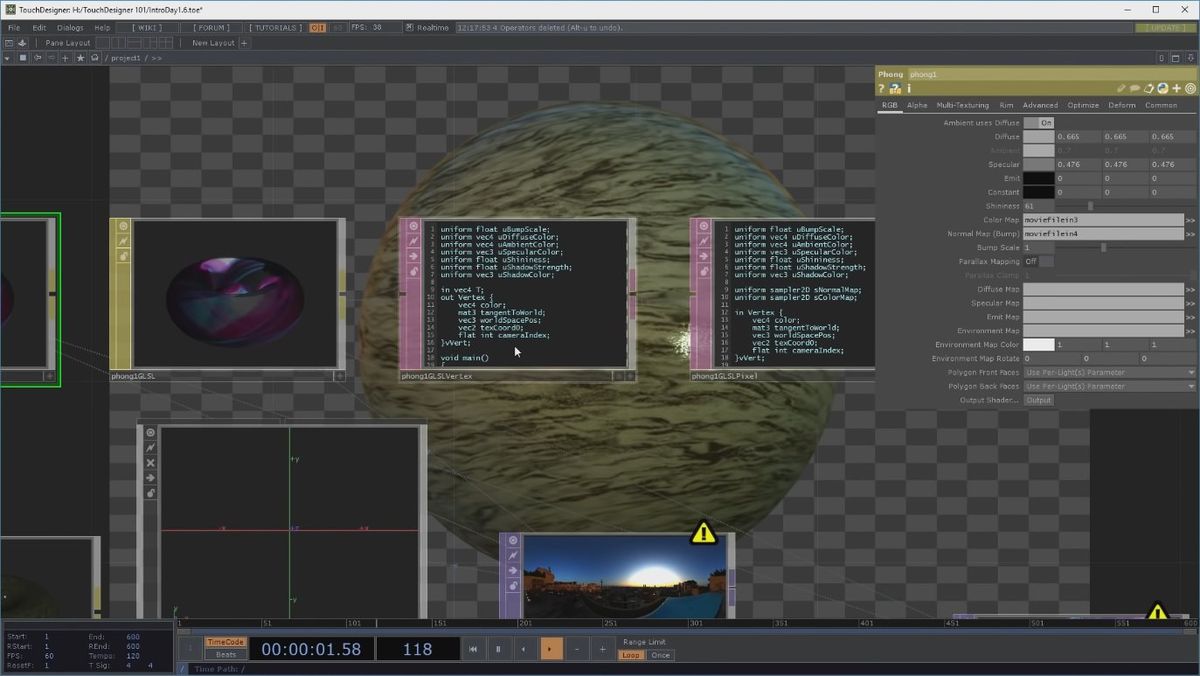Image resolution: width=1200 pixels, height=676 pixels.
Task: Switch to the Multi-Texturing tab
Action: tap(962, 105)
